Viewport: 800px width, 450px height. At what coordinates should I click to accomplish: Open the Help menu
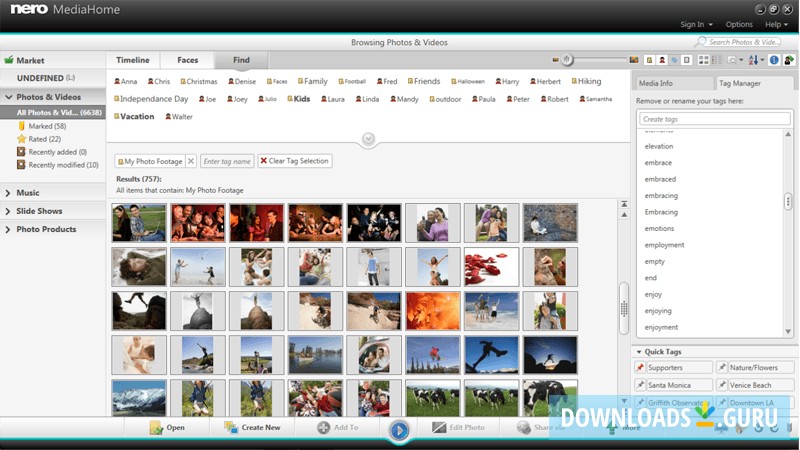776,24
